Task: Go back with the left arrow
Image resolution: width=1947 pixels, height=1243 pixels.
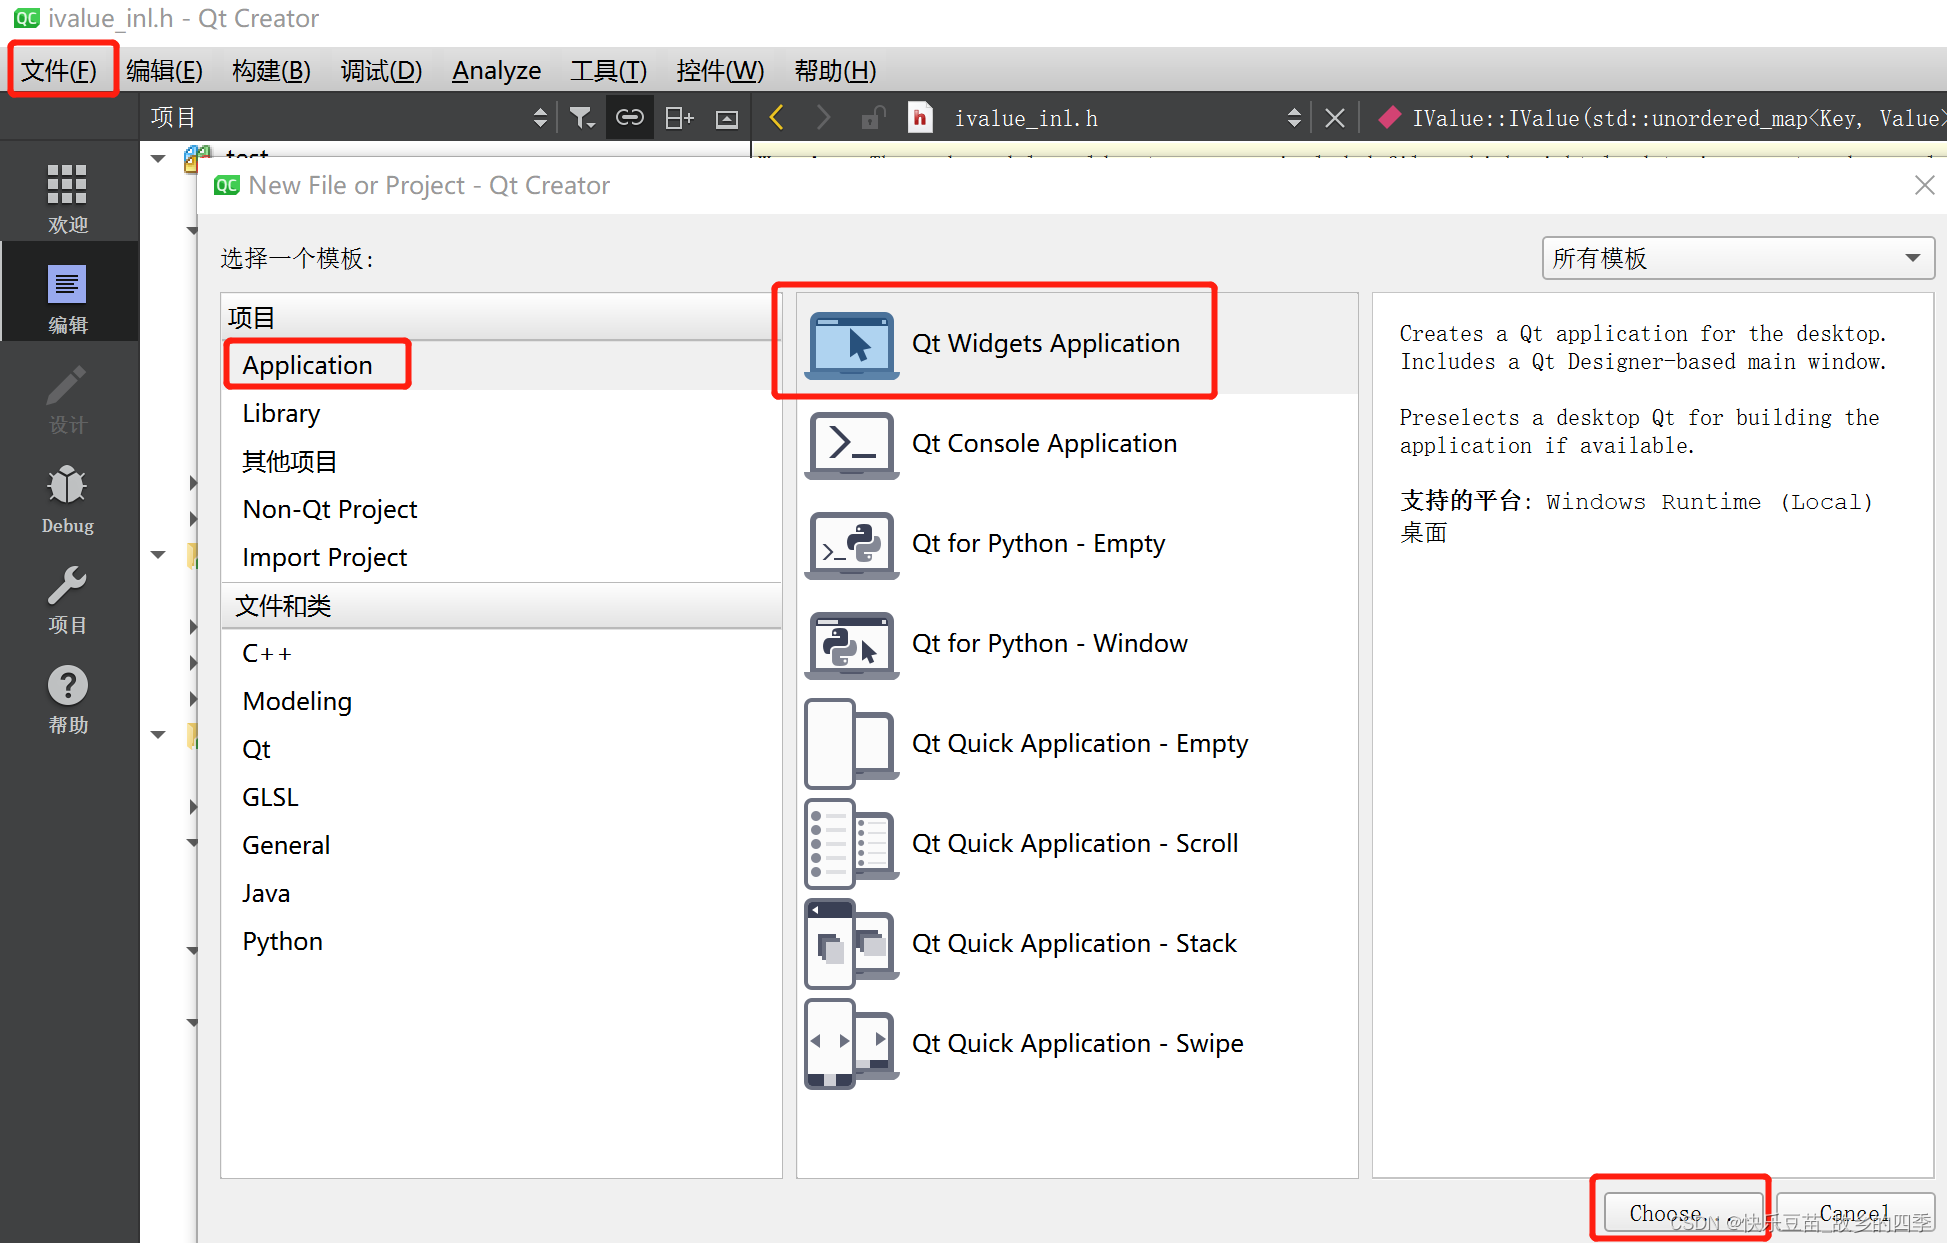Action: coord(776,117)
